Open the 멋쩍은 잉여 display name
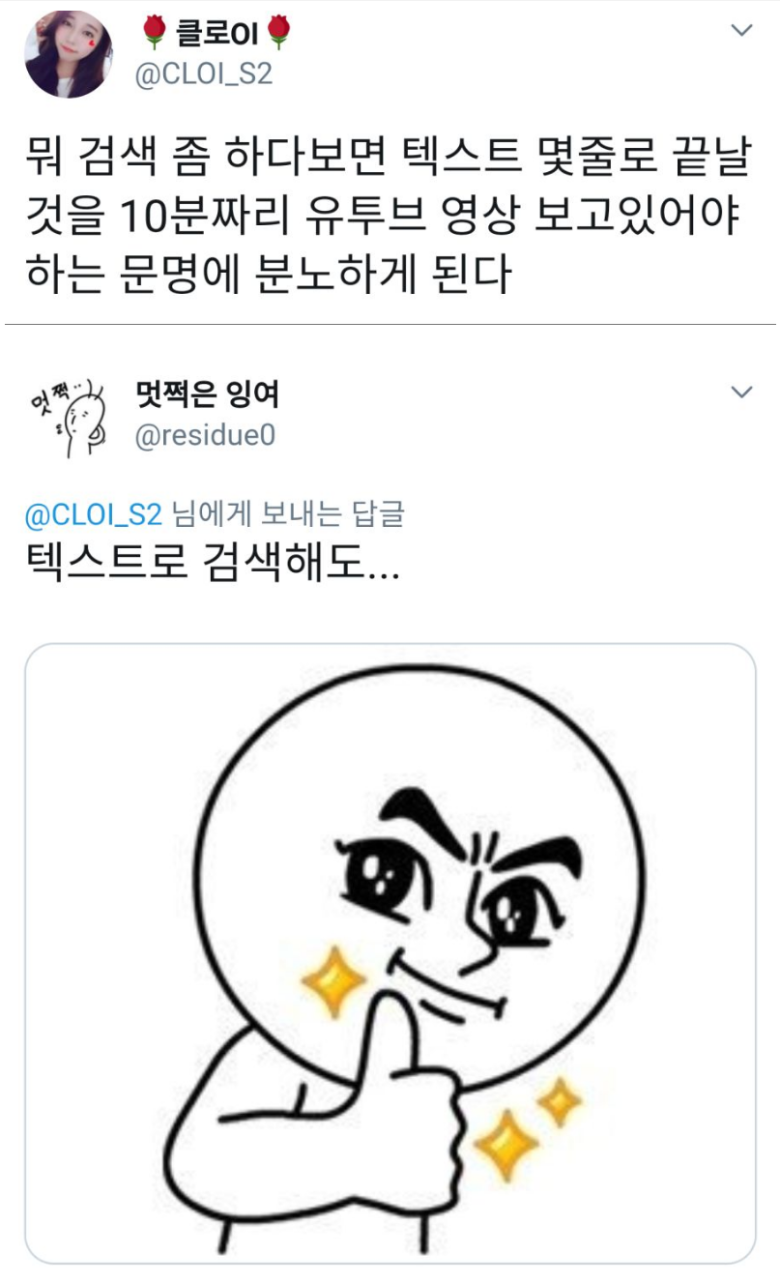780x1283 pixels. pyautogui.click(x=207, y=395)
